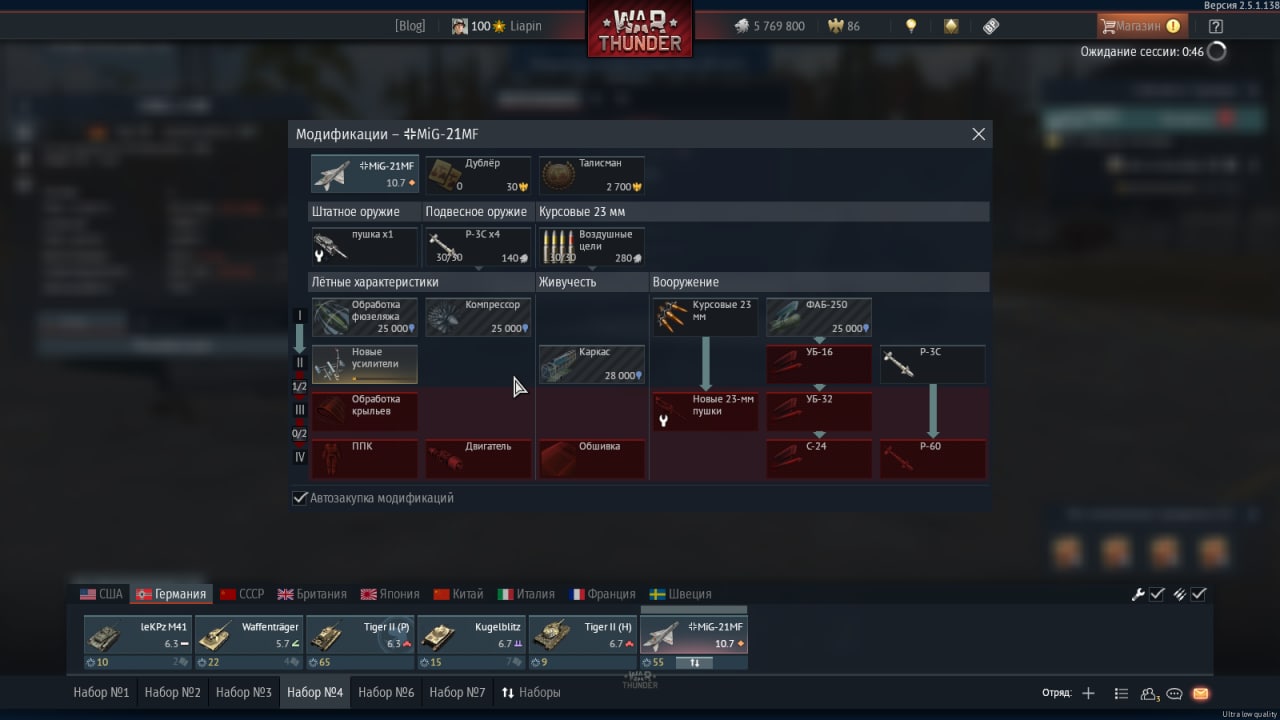1280x720 pixels.
Task: Select the Каркас modification
Action: pos(592,364)
